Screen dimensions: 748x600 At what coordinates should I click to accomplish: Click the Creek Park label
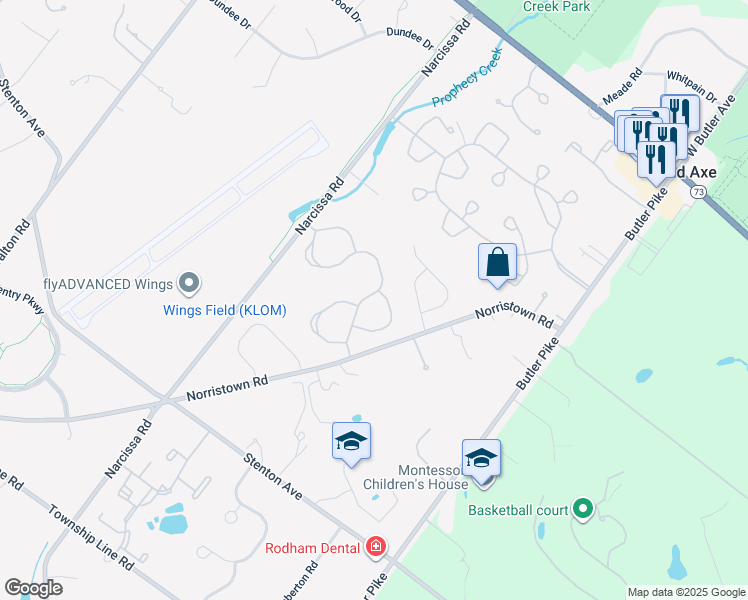click(x=557, y=7)
